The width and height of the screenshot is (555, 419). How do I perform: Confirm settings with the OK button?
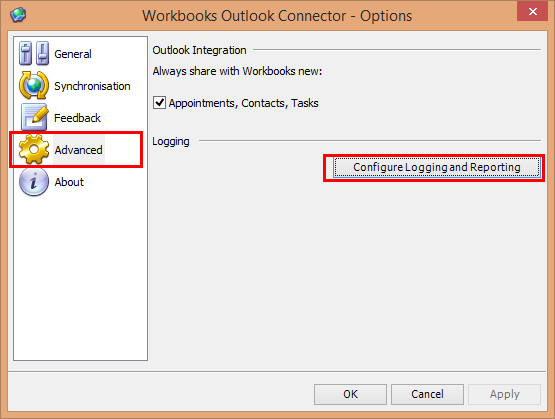tap(350, 394)
